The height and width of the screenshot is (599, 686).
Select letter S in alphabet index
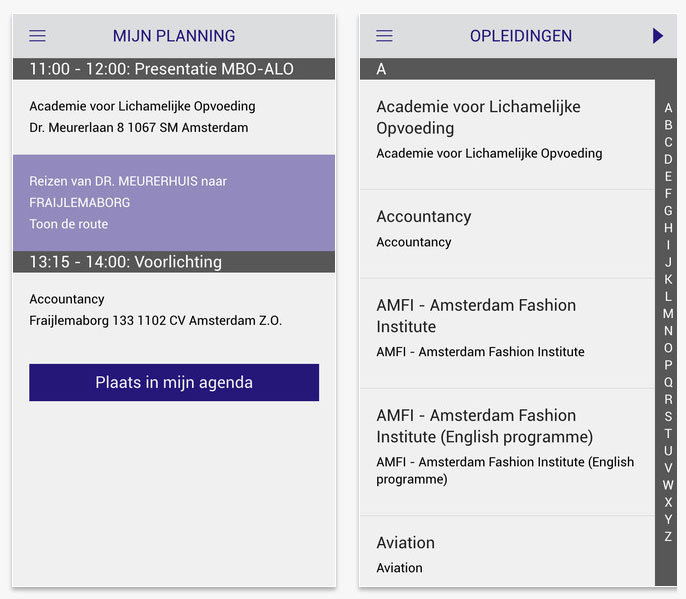[x=668, y=416]
